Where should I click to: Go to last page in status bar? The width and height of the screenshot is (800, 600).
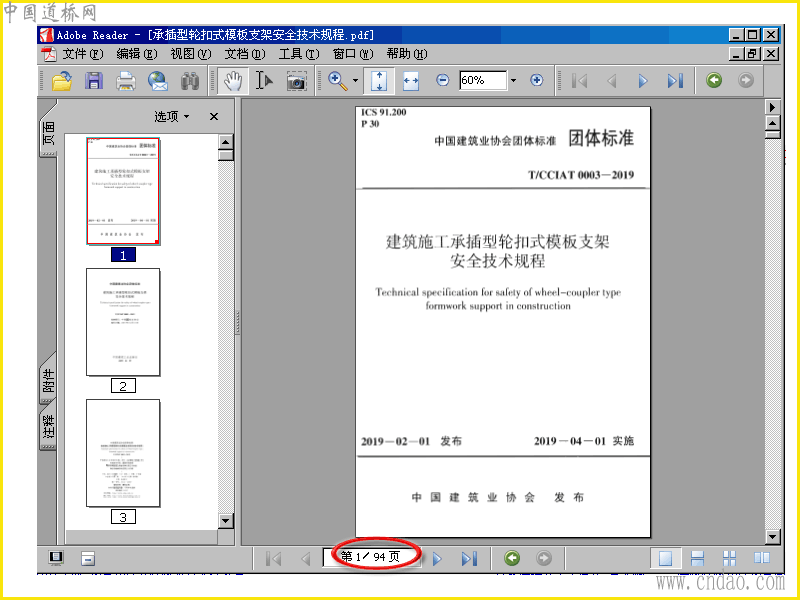coord(469,559)
